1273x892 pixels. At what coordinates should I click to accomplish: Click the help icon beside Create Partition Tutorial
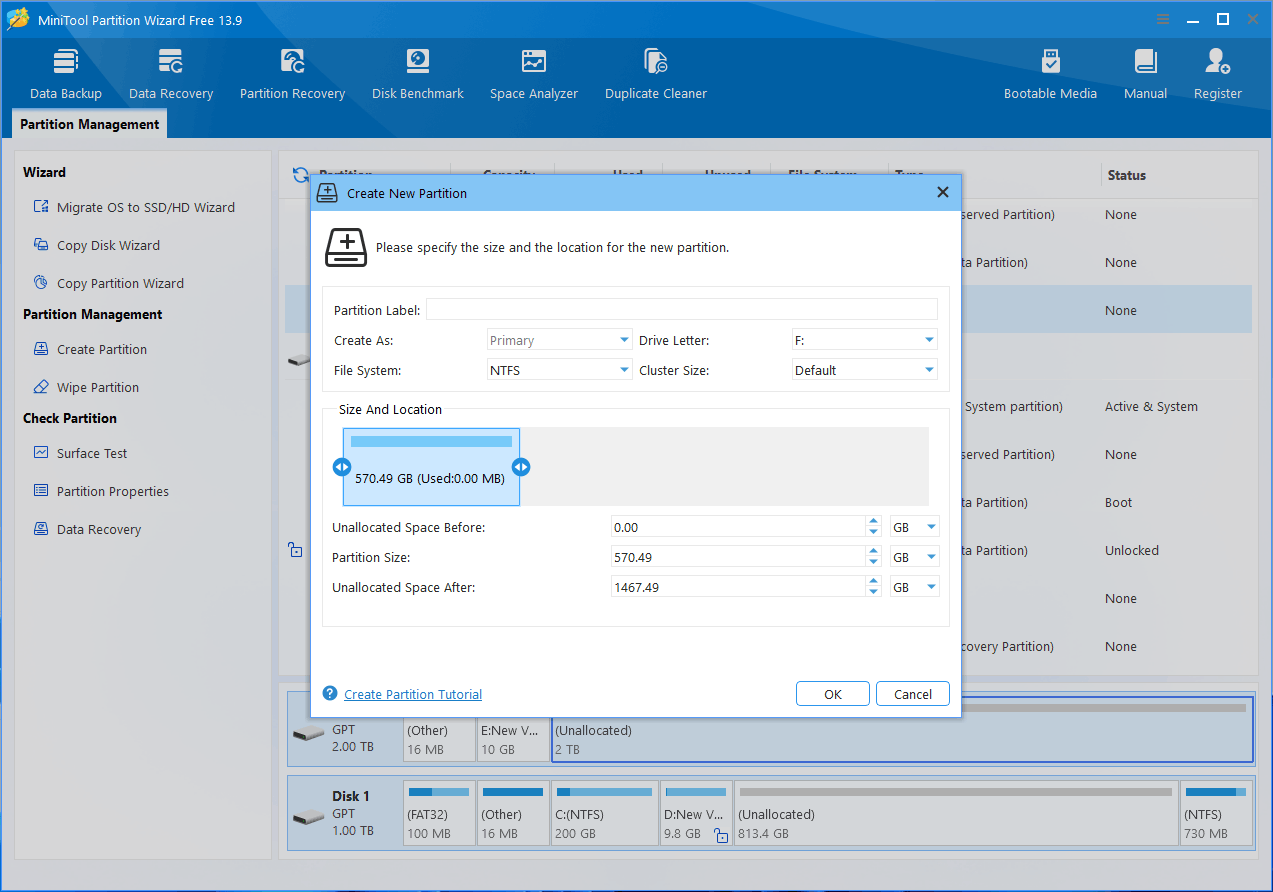pos(330,694)
